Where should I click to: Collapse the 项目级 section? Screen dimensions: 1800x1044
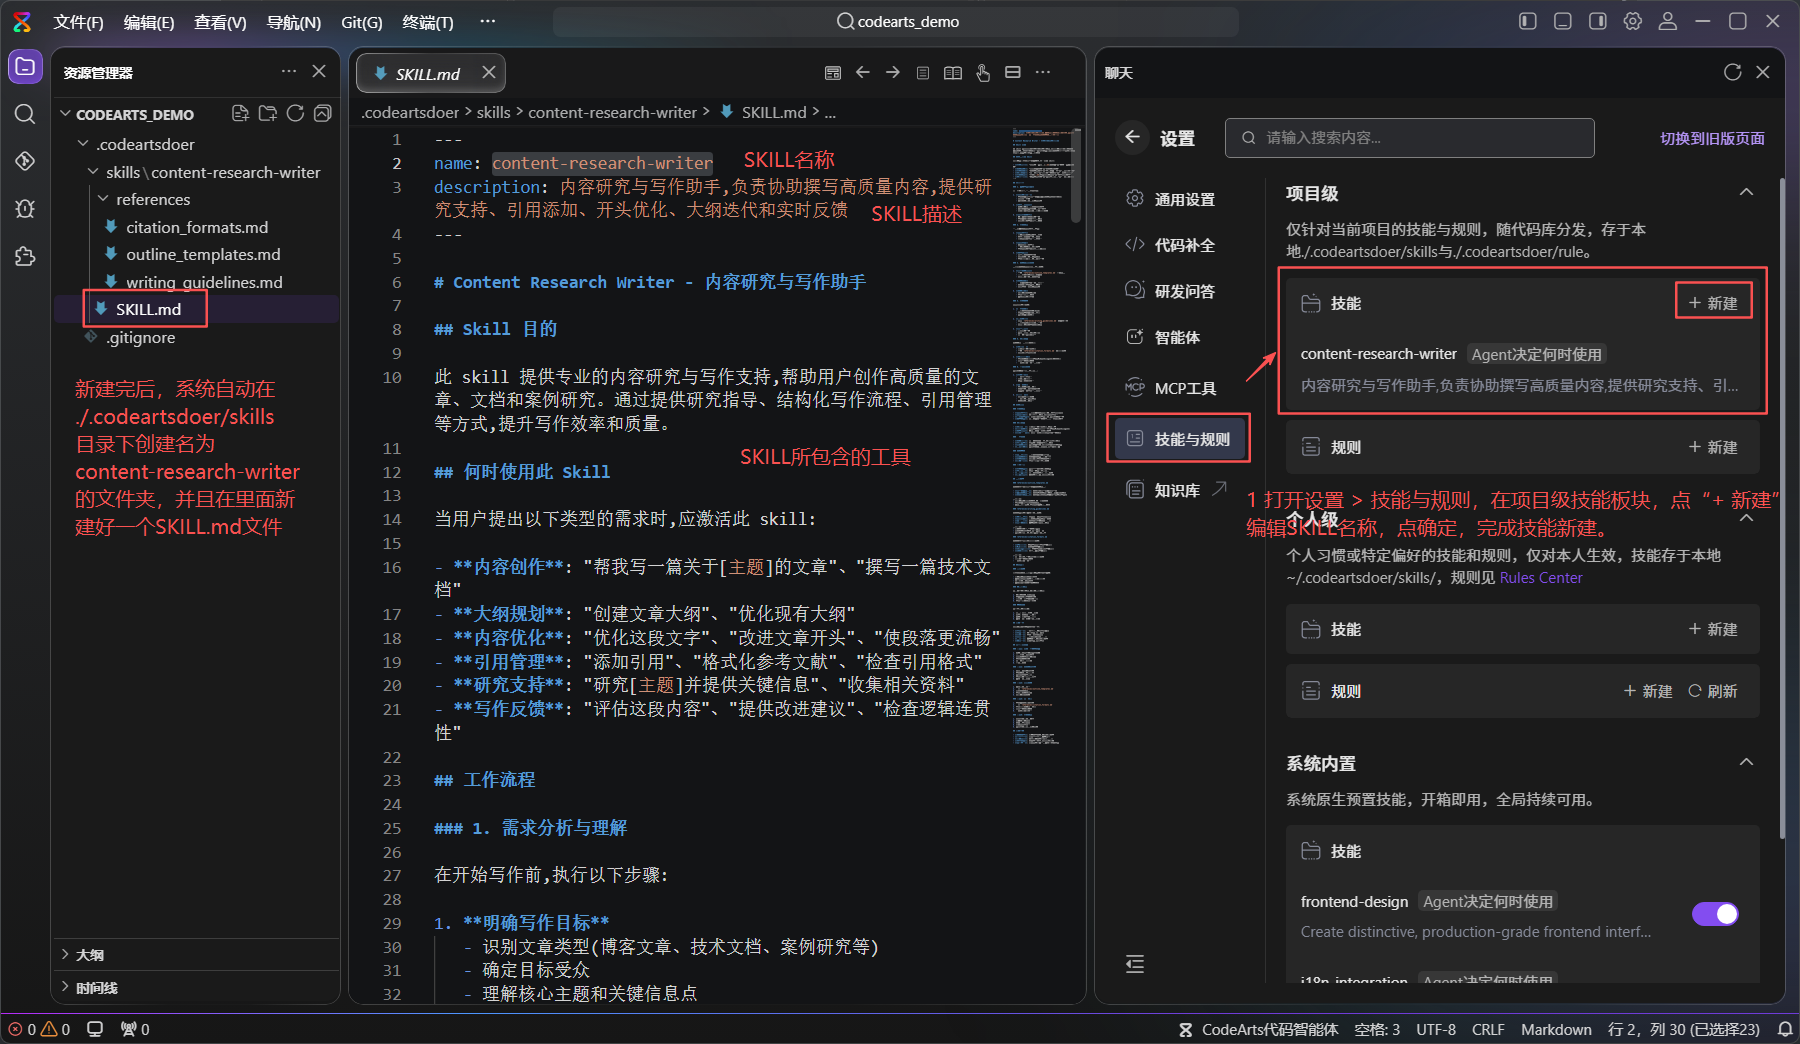[1746, 192]
